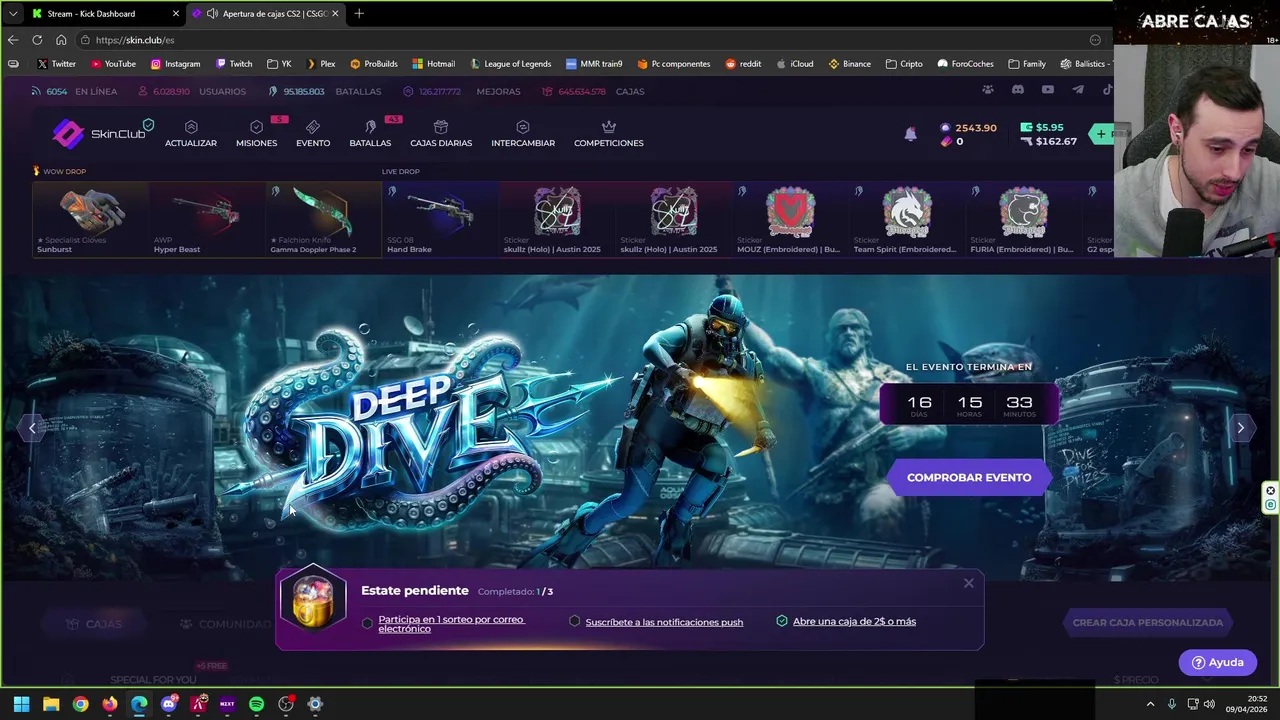Open Firefox from taskbar

[110, 704]
